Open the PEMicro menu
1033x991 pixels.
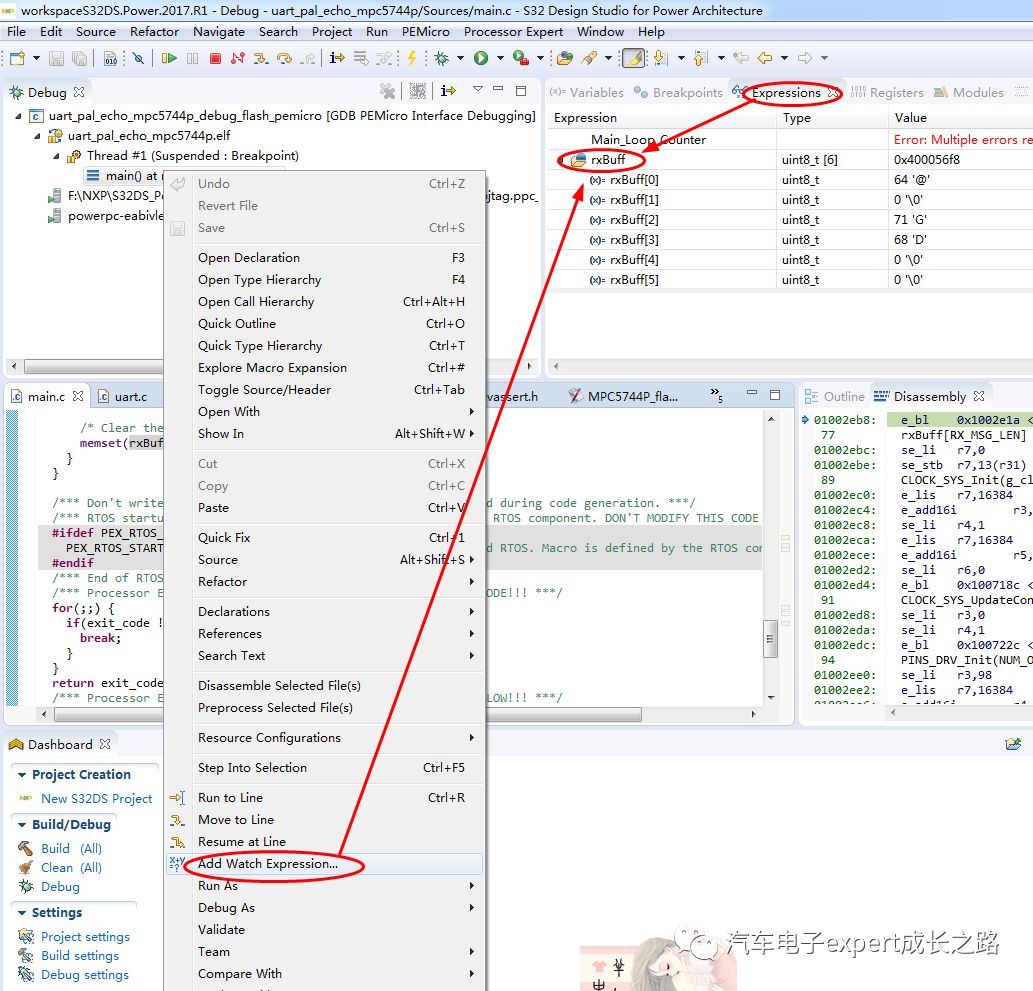point(426,32)
